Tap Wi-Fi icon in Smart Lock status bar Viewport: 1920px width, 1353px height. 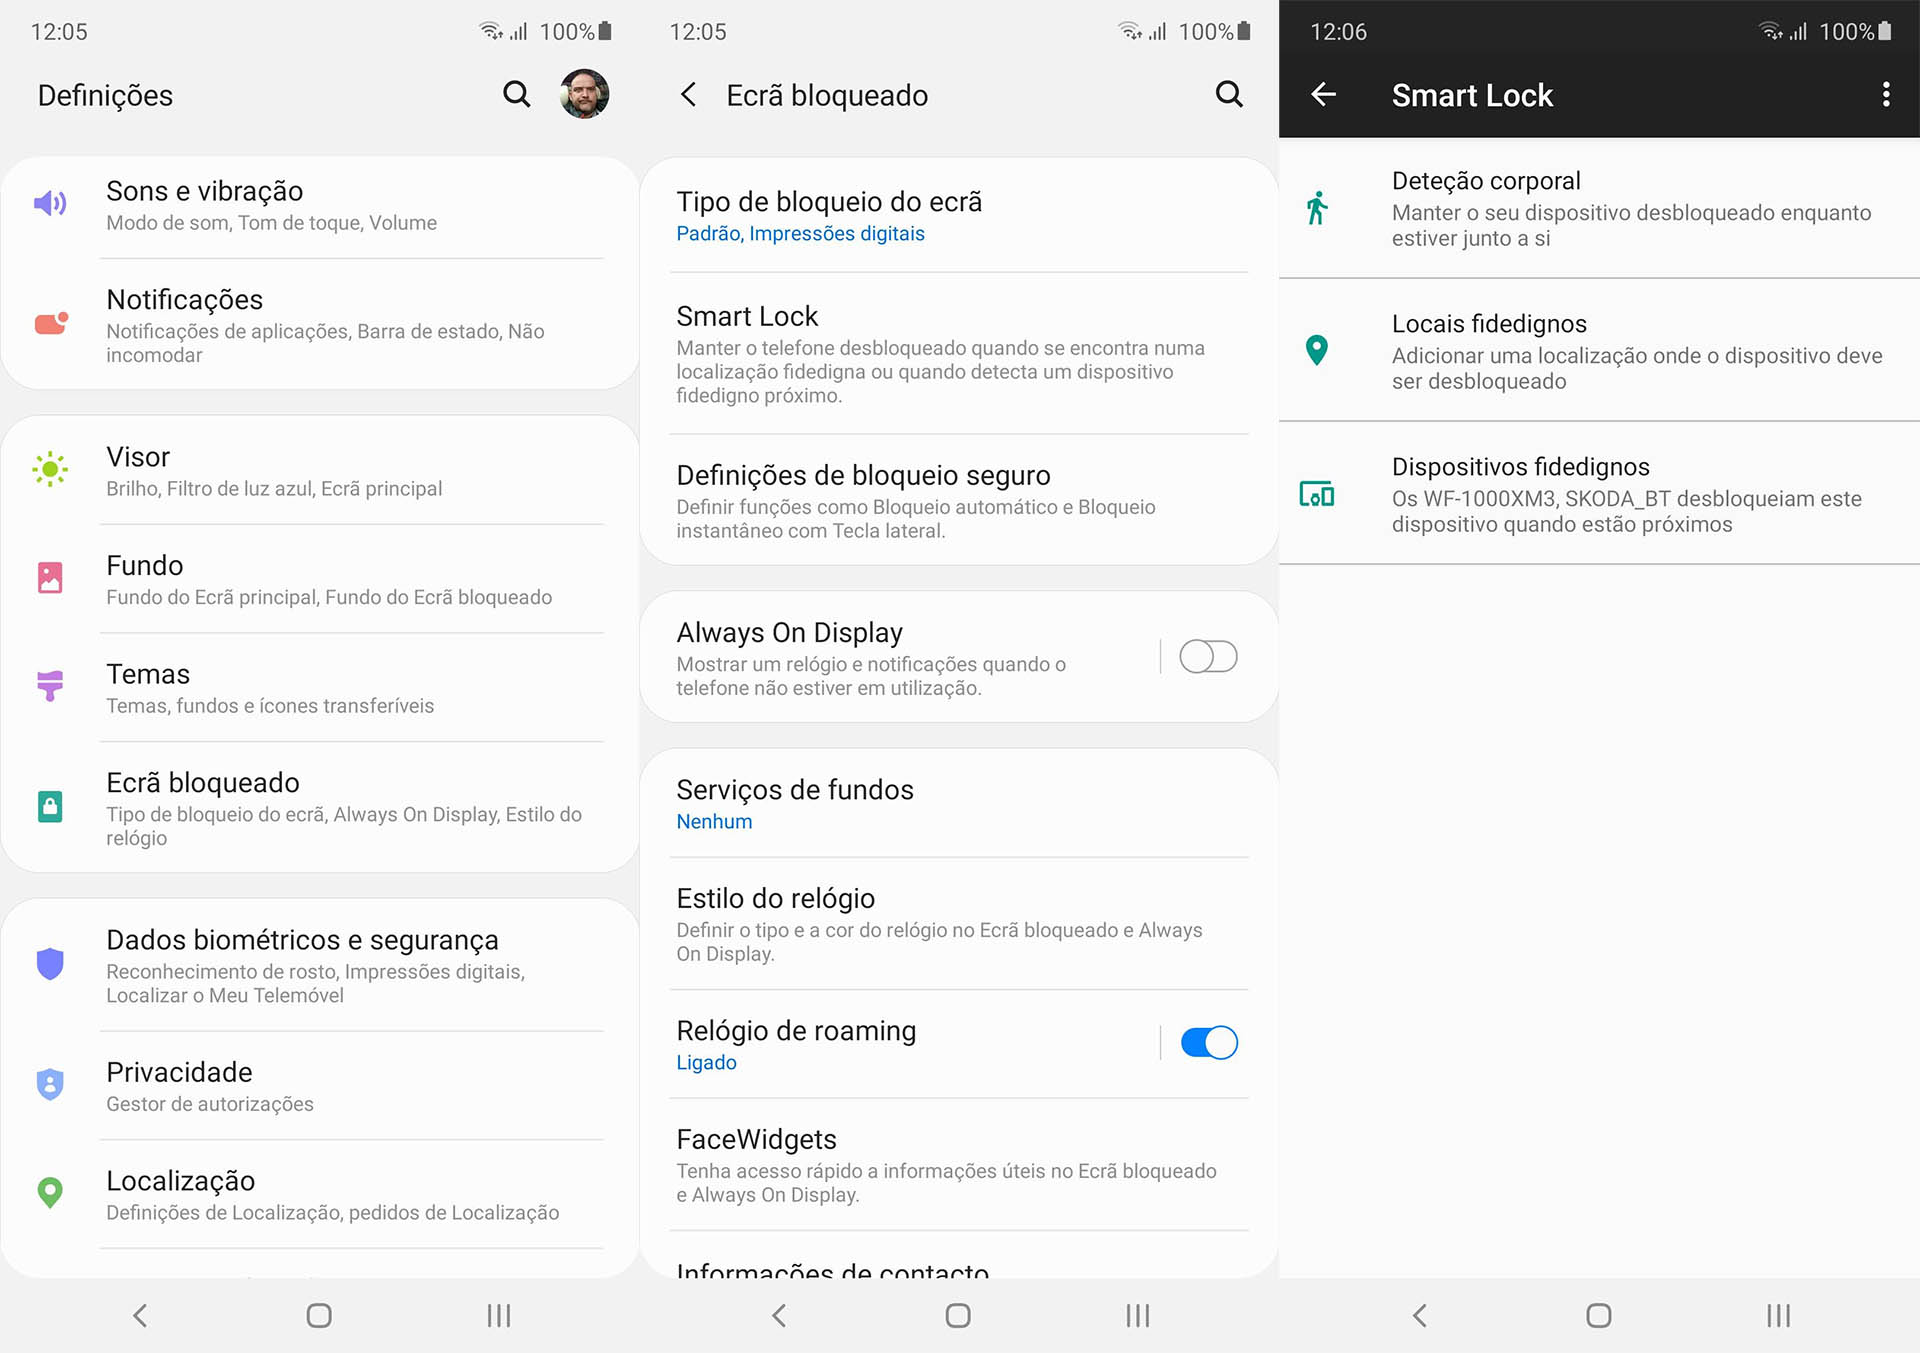(x=1771, y=31)
